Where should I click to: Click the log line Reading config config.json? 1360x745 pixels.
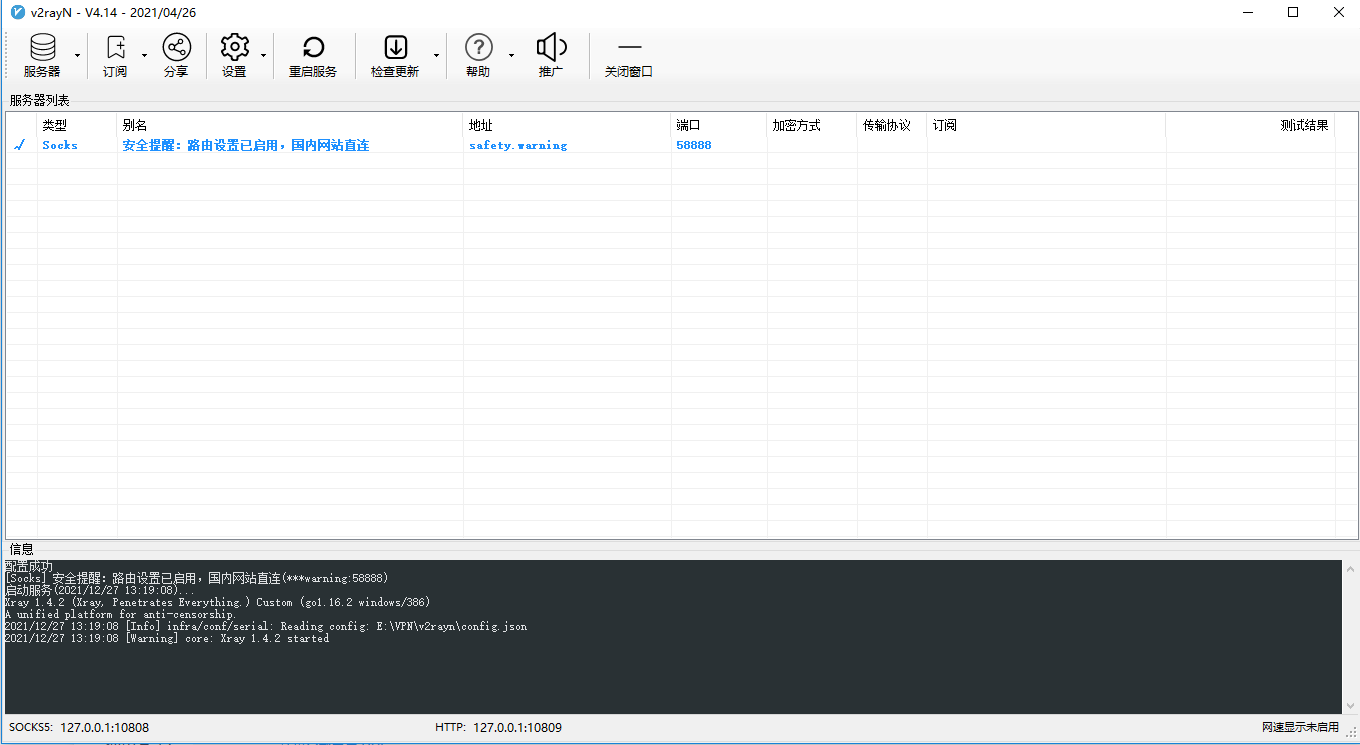point(265,626)
